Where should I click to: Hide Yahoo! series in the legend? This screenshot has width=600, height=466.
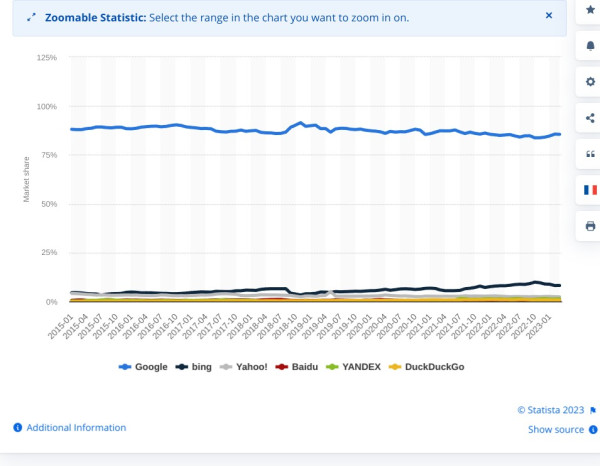(x=244, y=367)
